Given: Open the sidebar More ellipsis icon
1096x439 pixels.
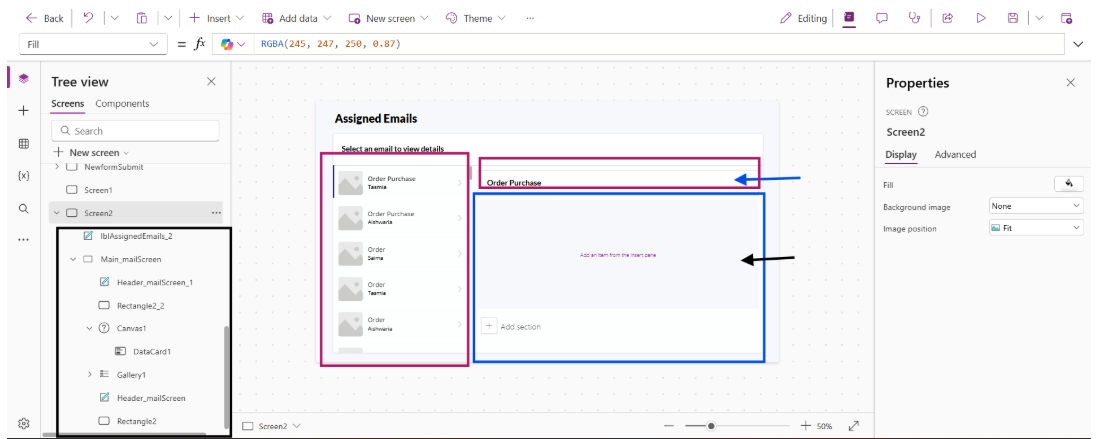Looking at the screenshot, I should [24, 240].
